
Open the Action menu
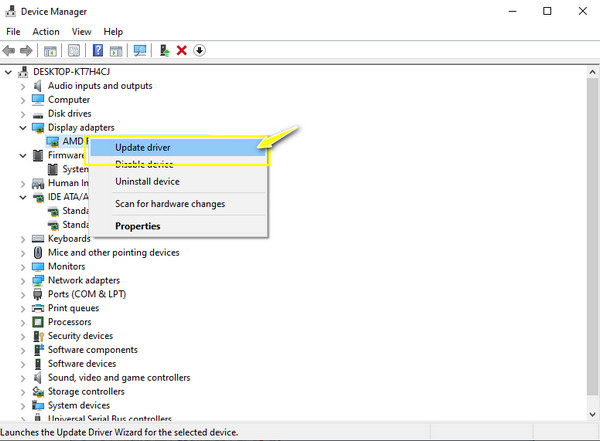click(46, 32)
